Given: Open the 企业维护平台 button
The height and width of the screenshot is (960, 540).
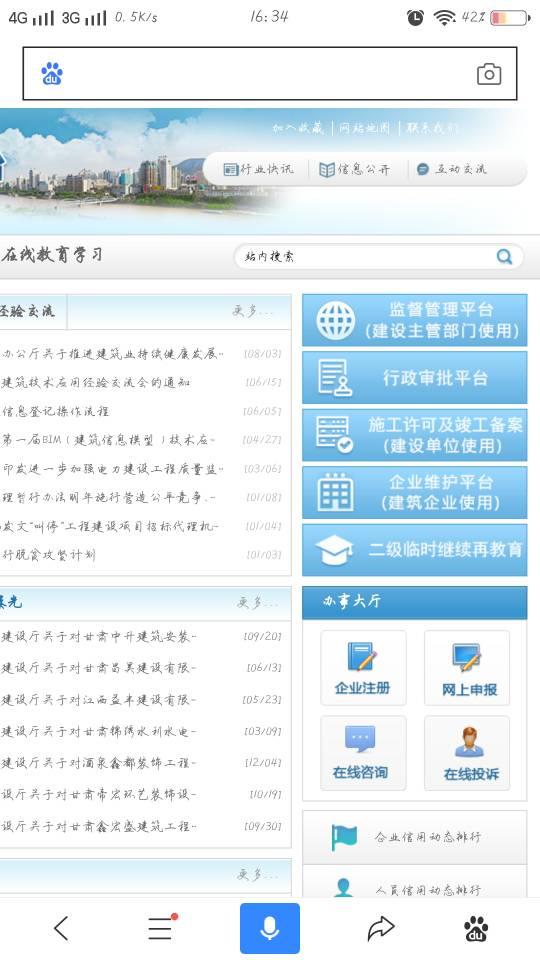Looking at the screenshot, I should [x=414, y=492].
